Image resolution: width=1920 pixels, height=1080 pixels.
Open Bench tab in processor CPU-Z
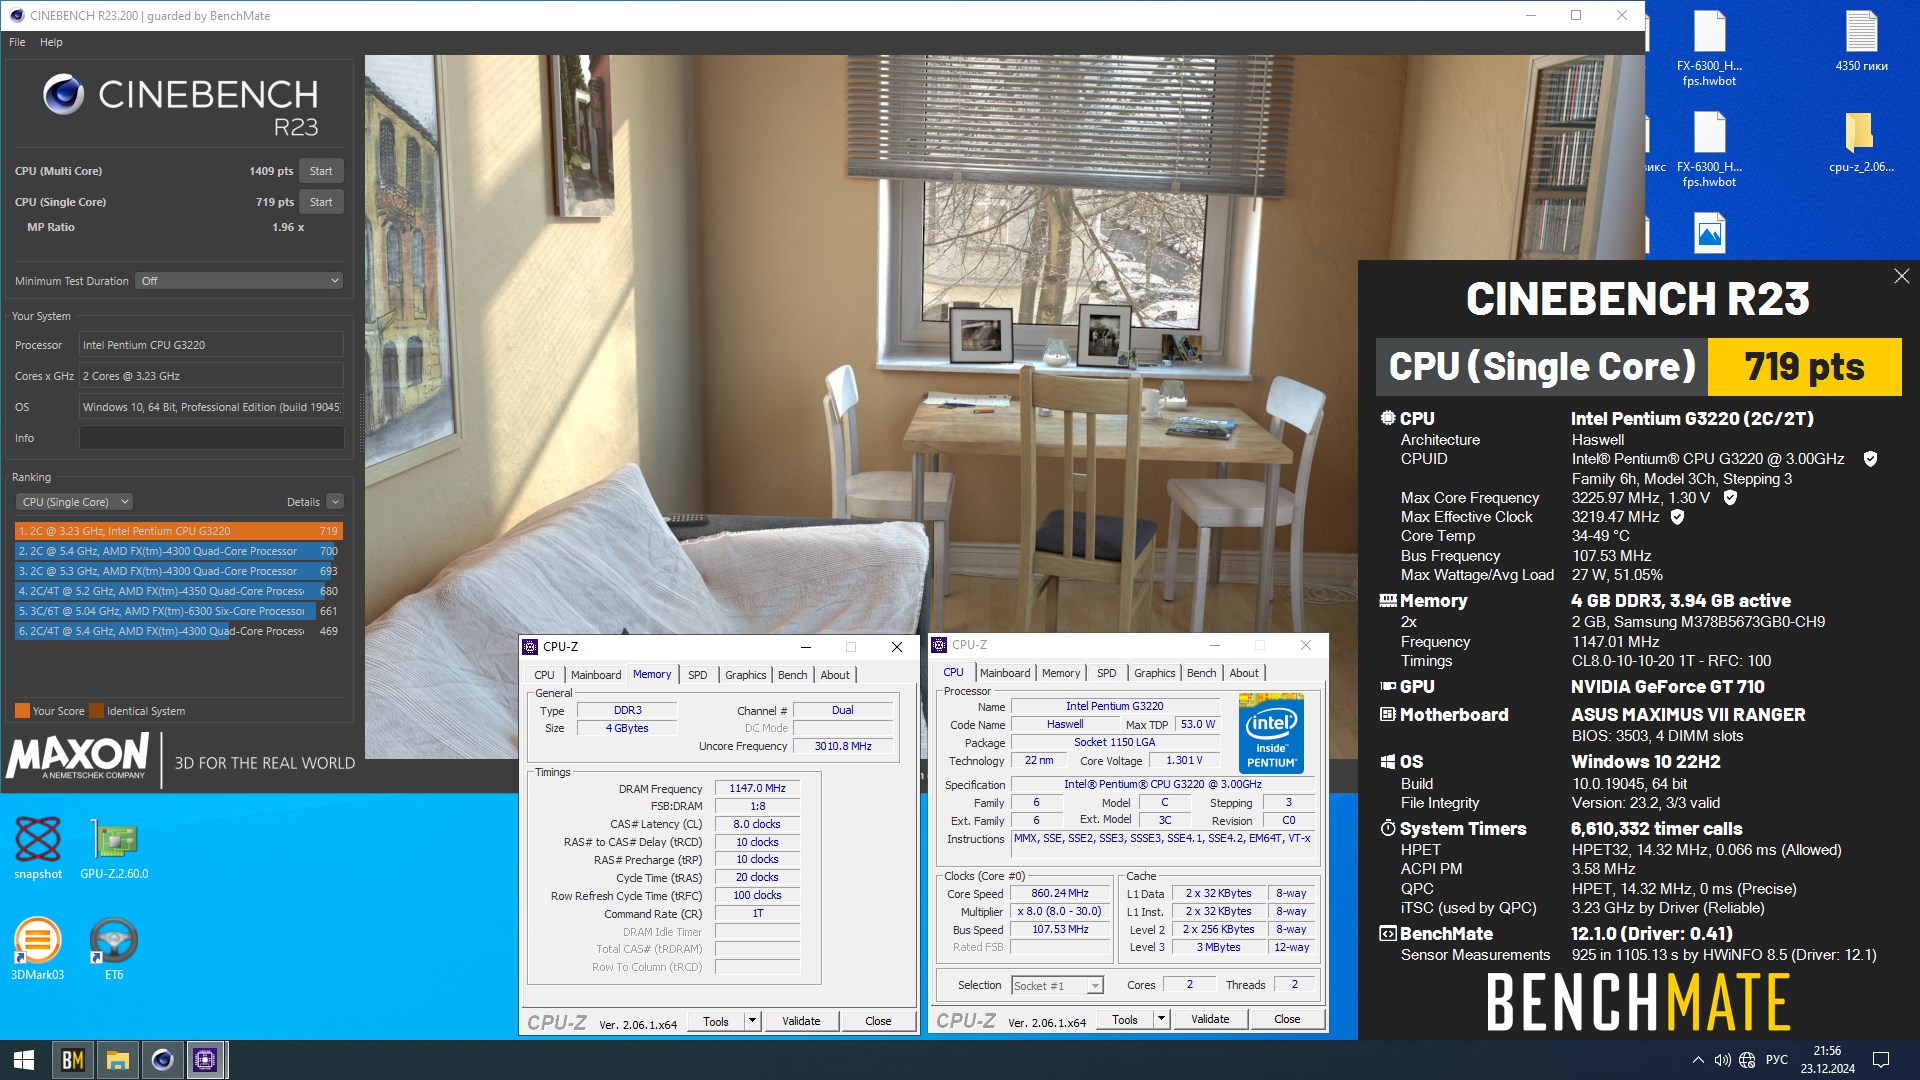[1202, 673]
